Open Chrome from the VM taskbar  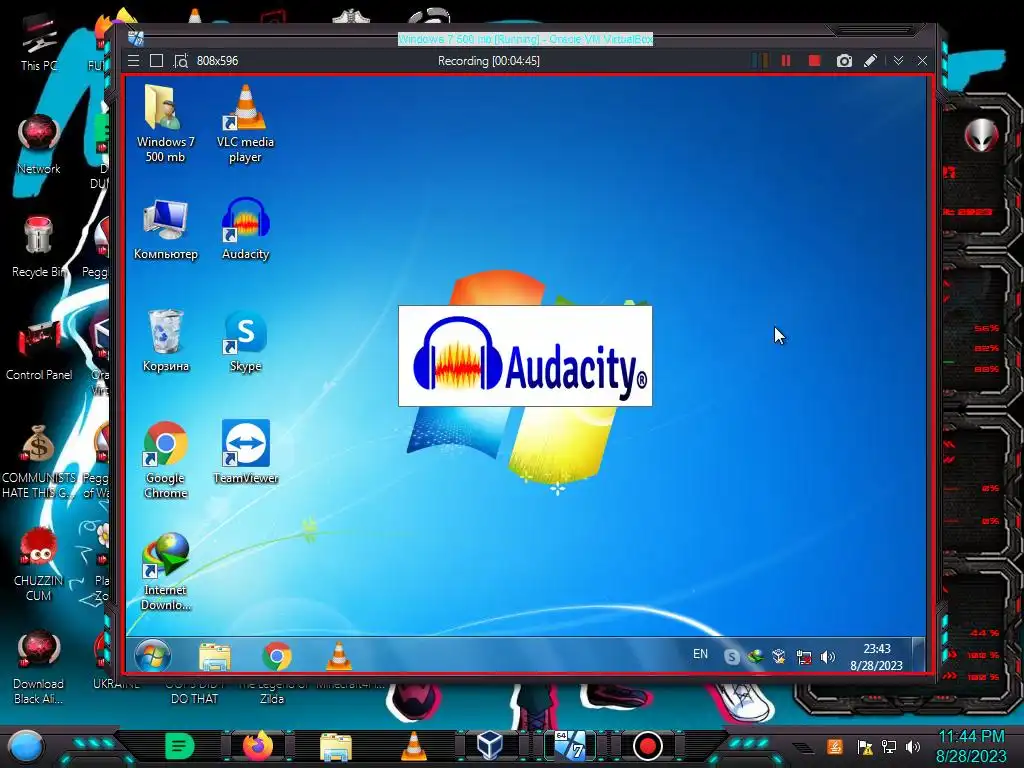[x=277, y=656]
